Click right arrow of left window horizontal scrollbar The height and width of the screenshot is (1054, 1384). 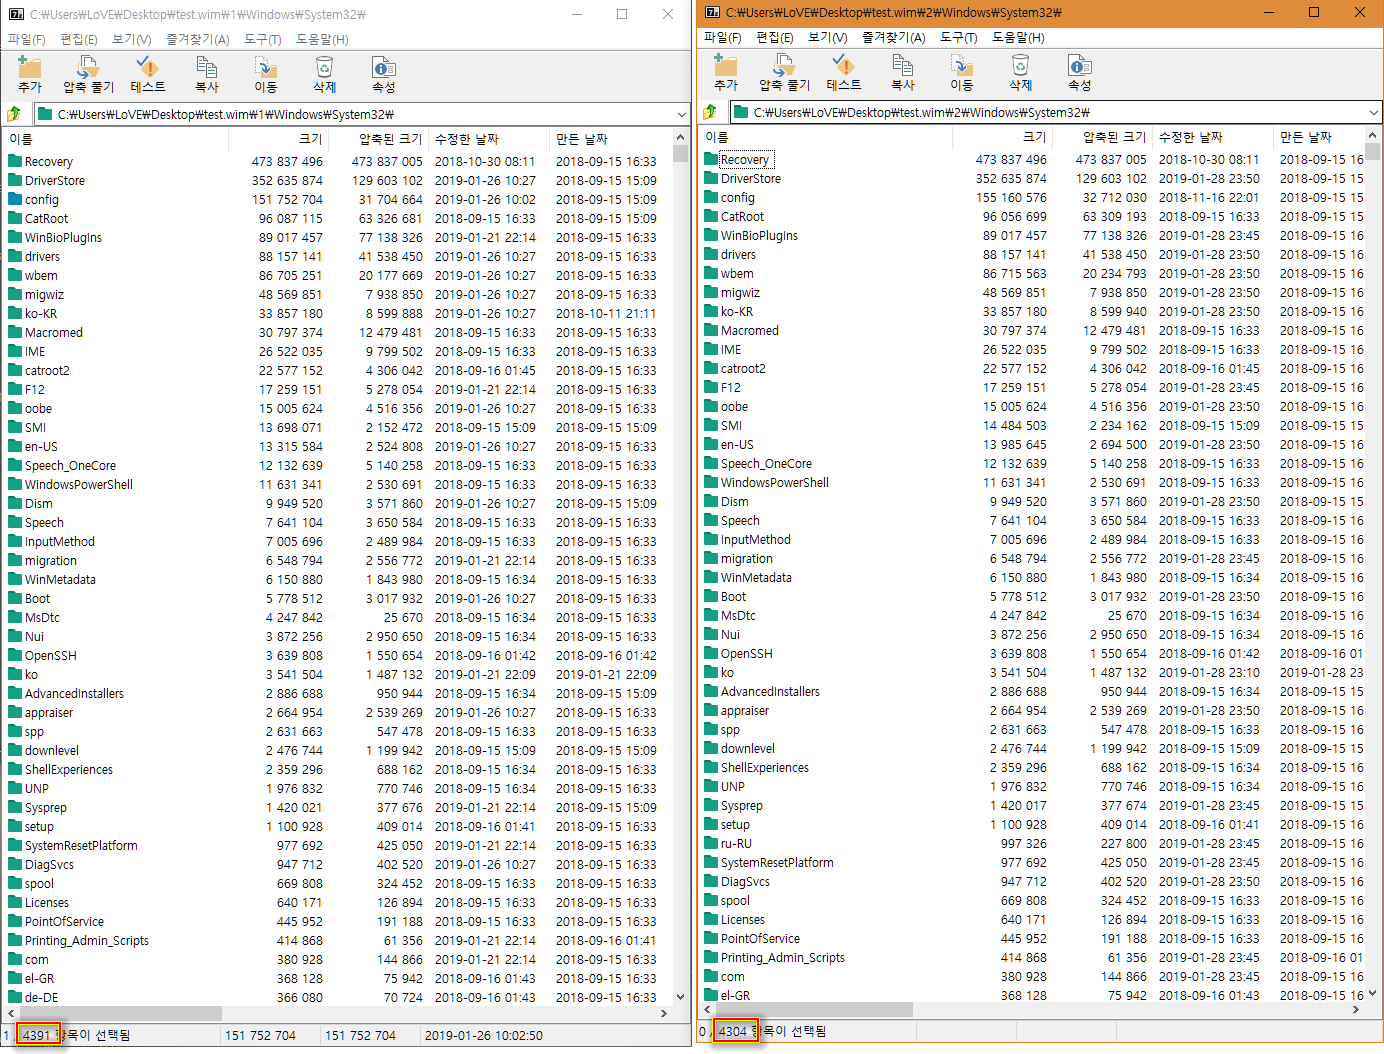664,1013
